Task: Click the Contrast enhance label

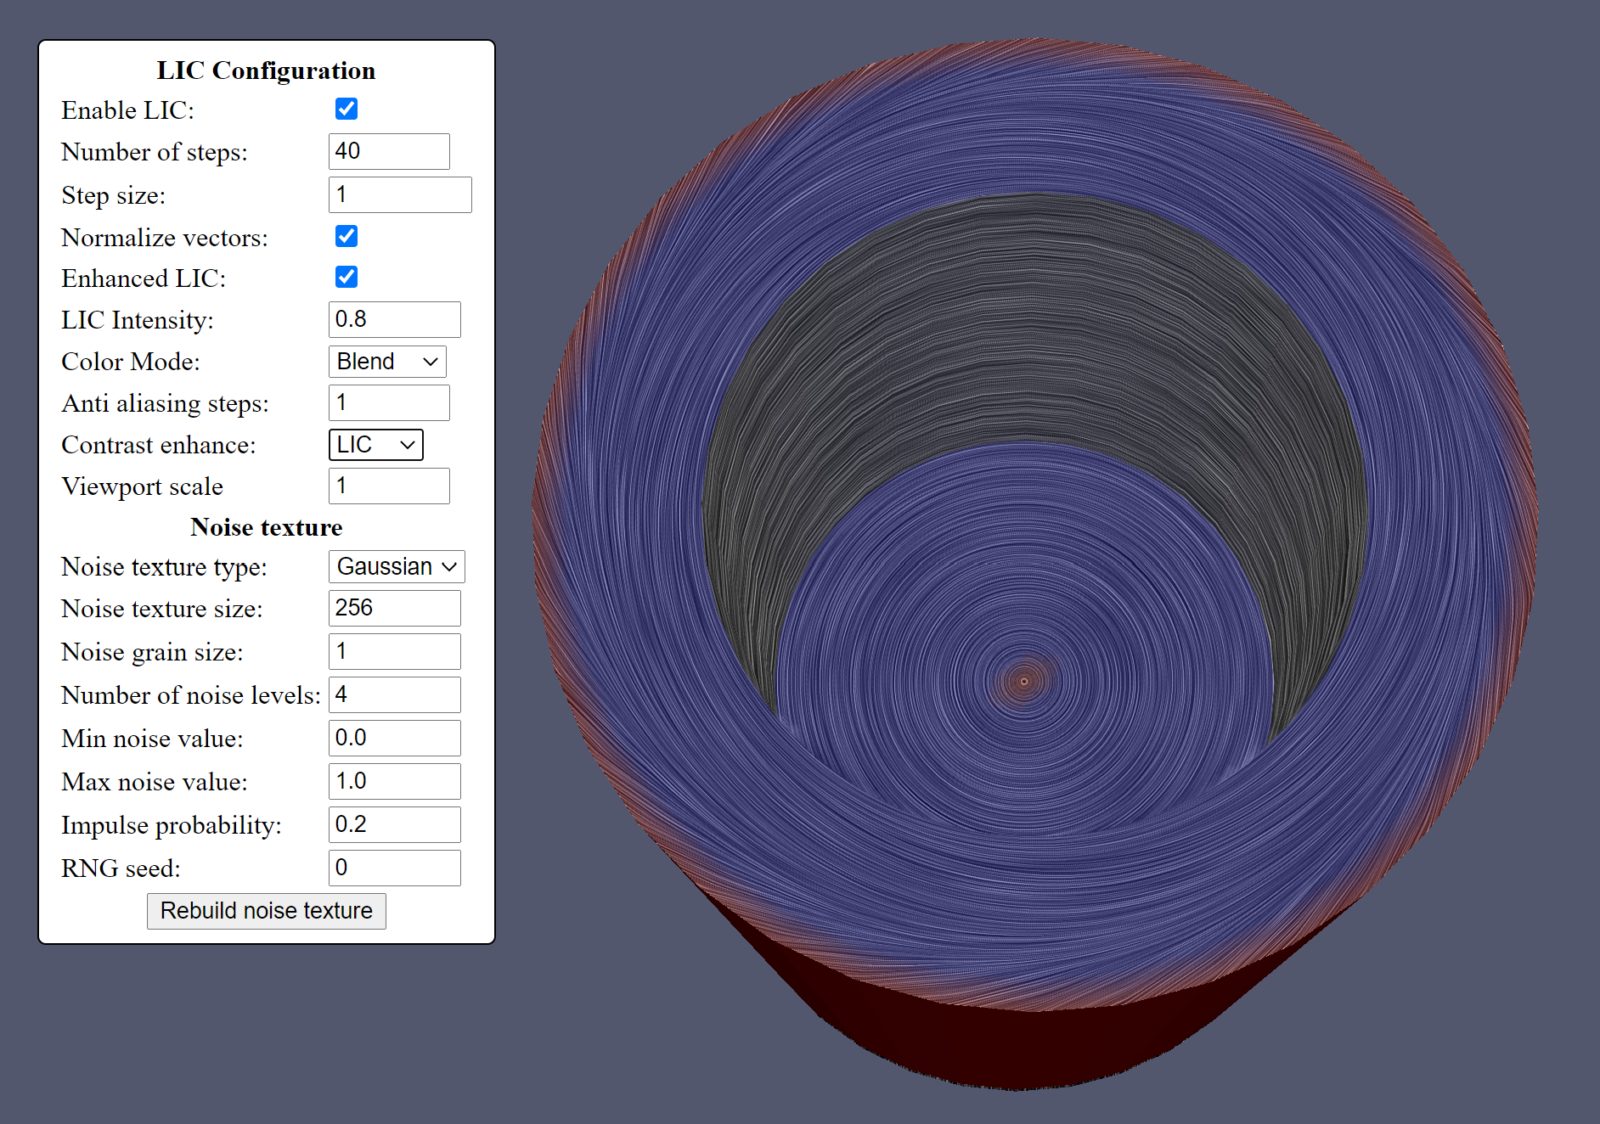Action: [x=159, y=445]
